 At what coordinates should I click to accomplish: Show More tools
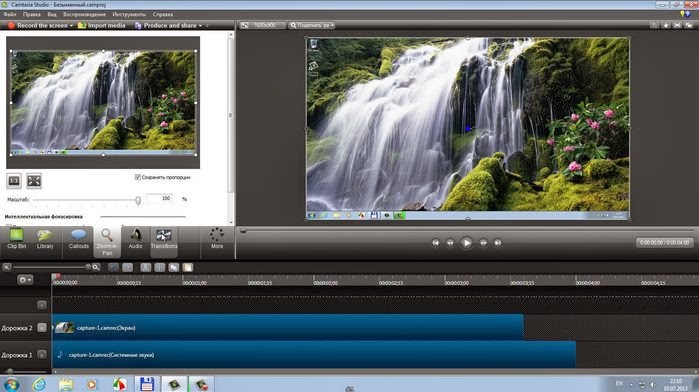click(217, 239)
